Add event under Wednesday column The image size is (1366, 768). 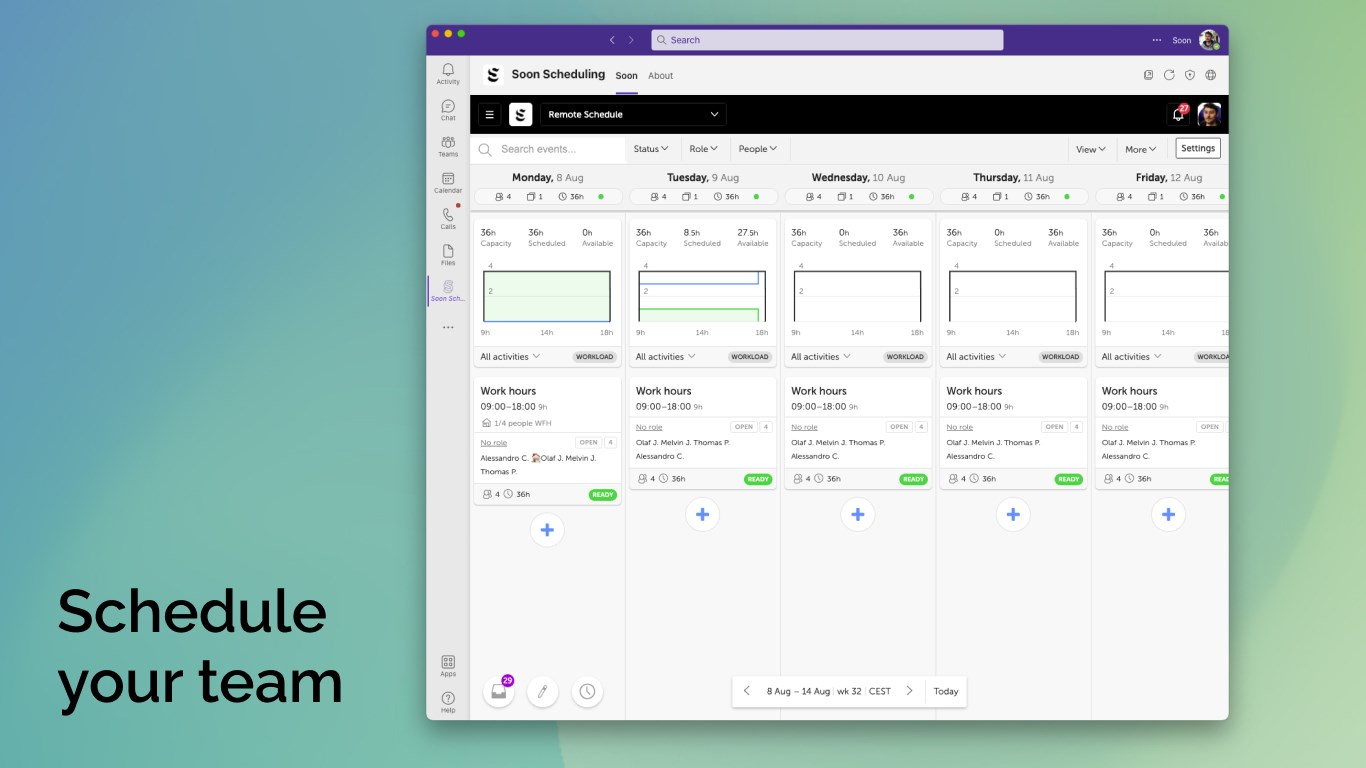[857, 514]
